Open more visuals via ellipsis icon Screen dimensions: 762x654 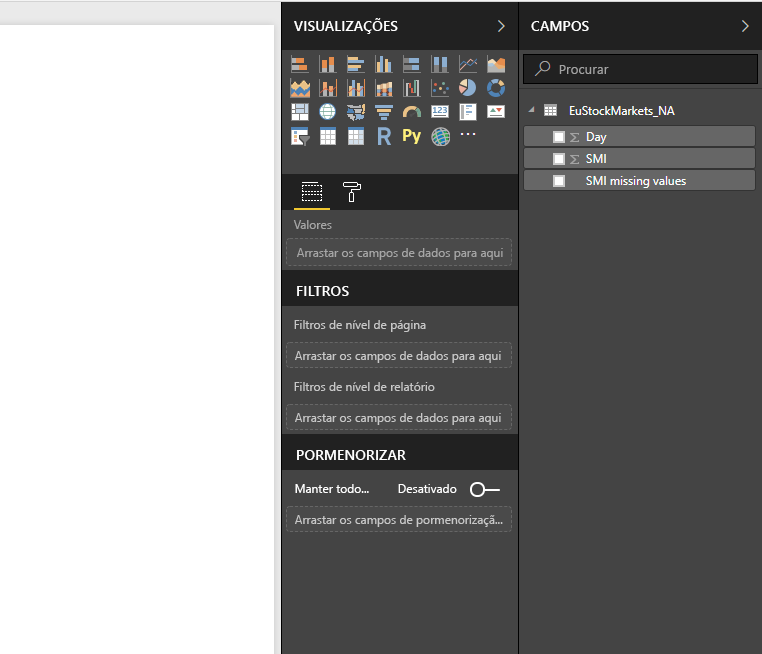pos(468,135)
